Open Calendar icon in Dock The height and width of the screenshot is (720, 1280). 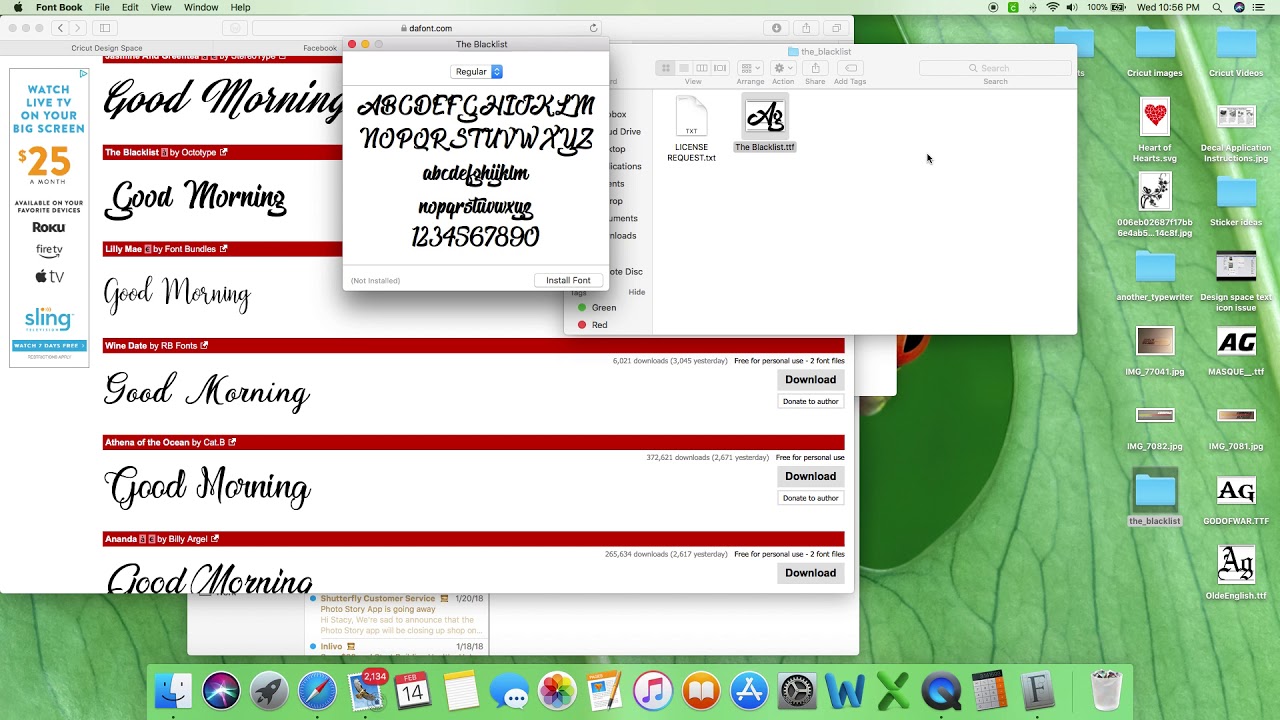click(413, 691)
